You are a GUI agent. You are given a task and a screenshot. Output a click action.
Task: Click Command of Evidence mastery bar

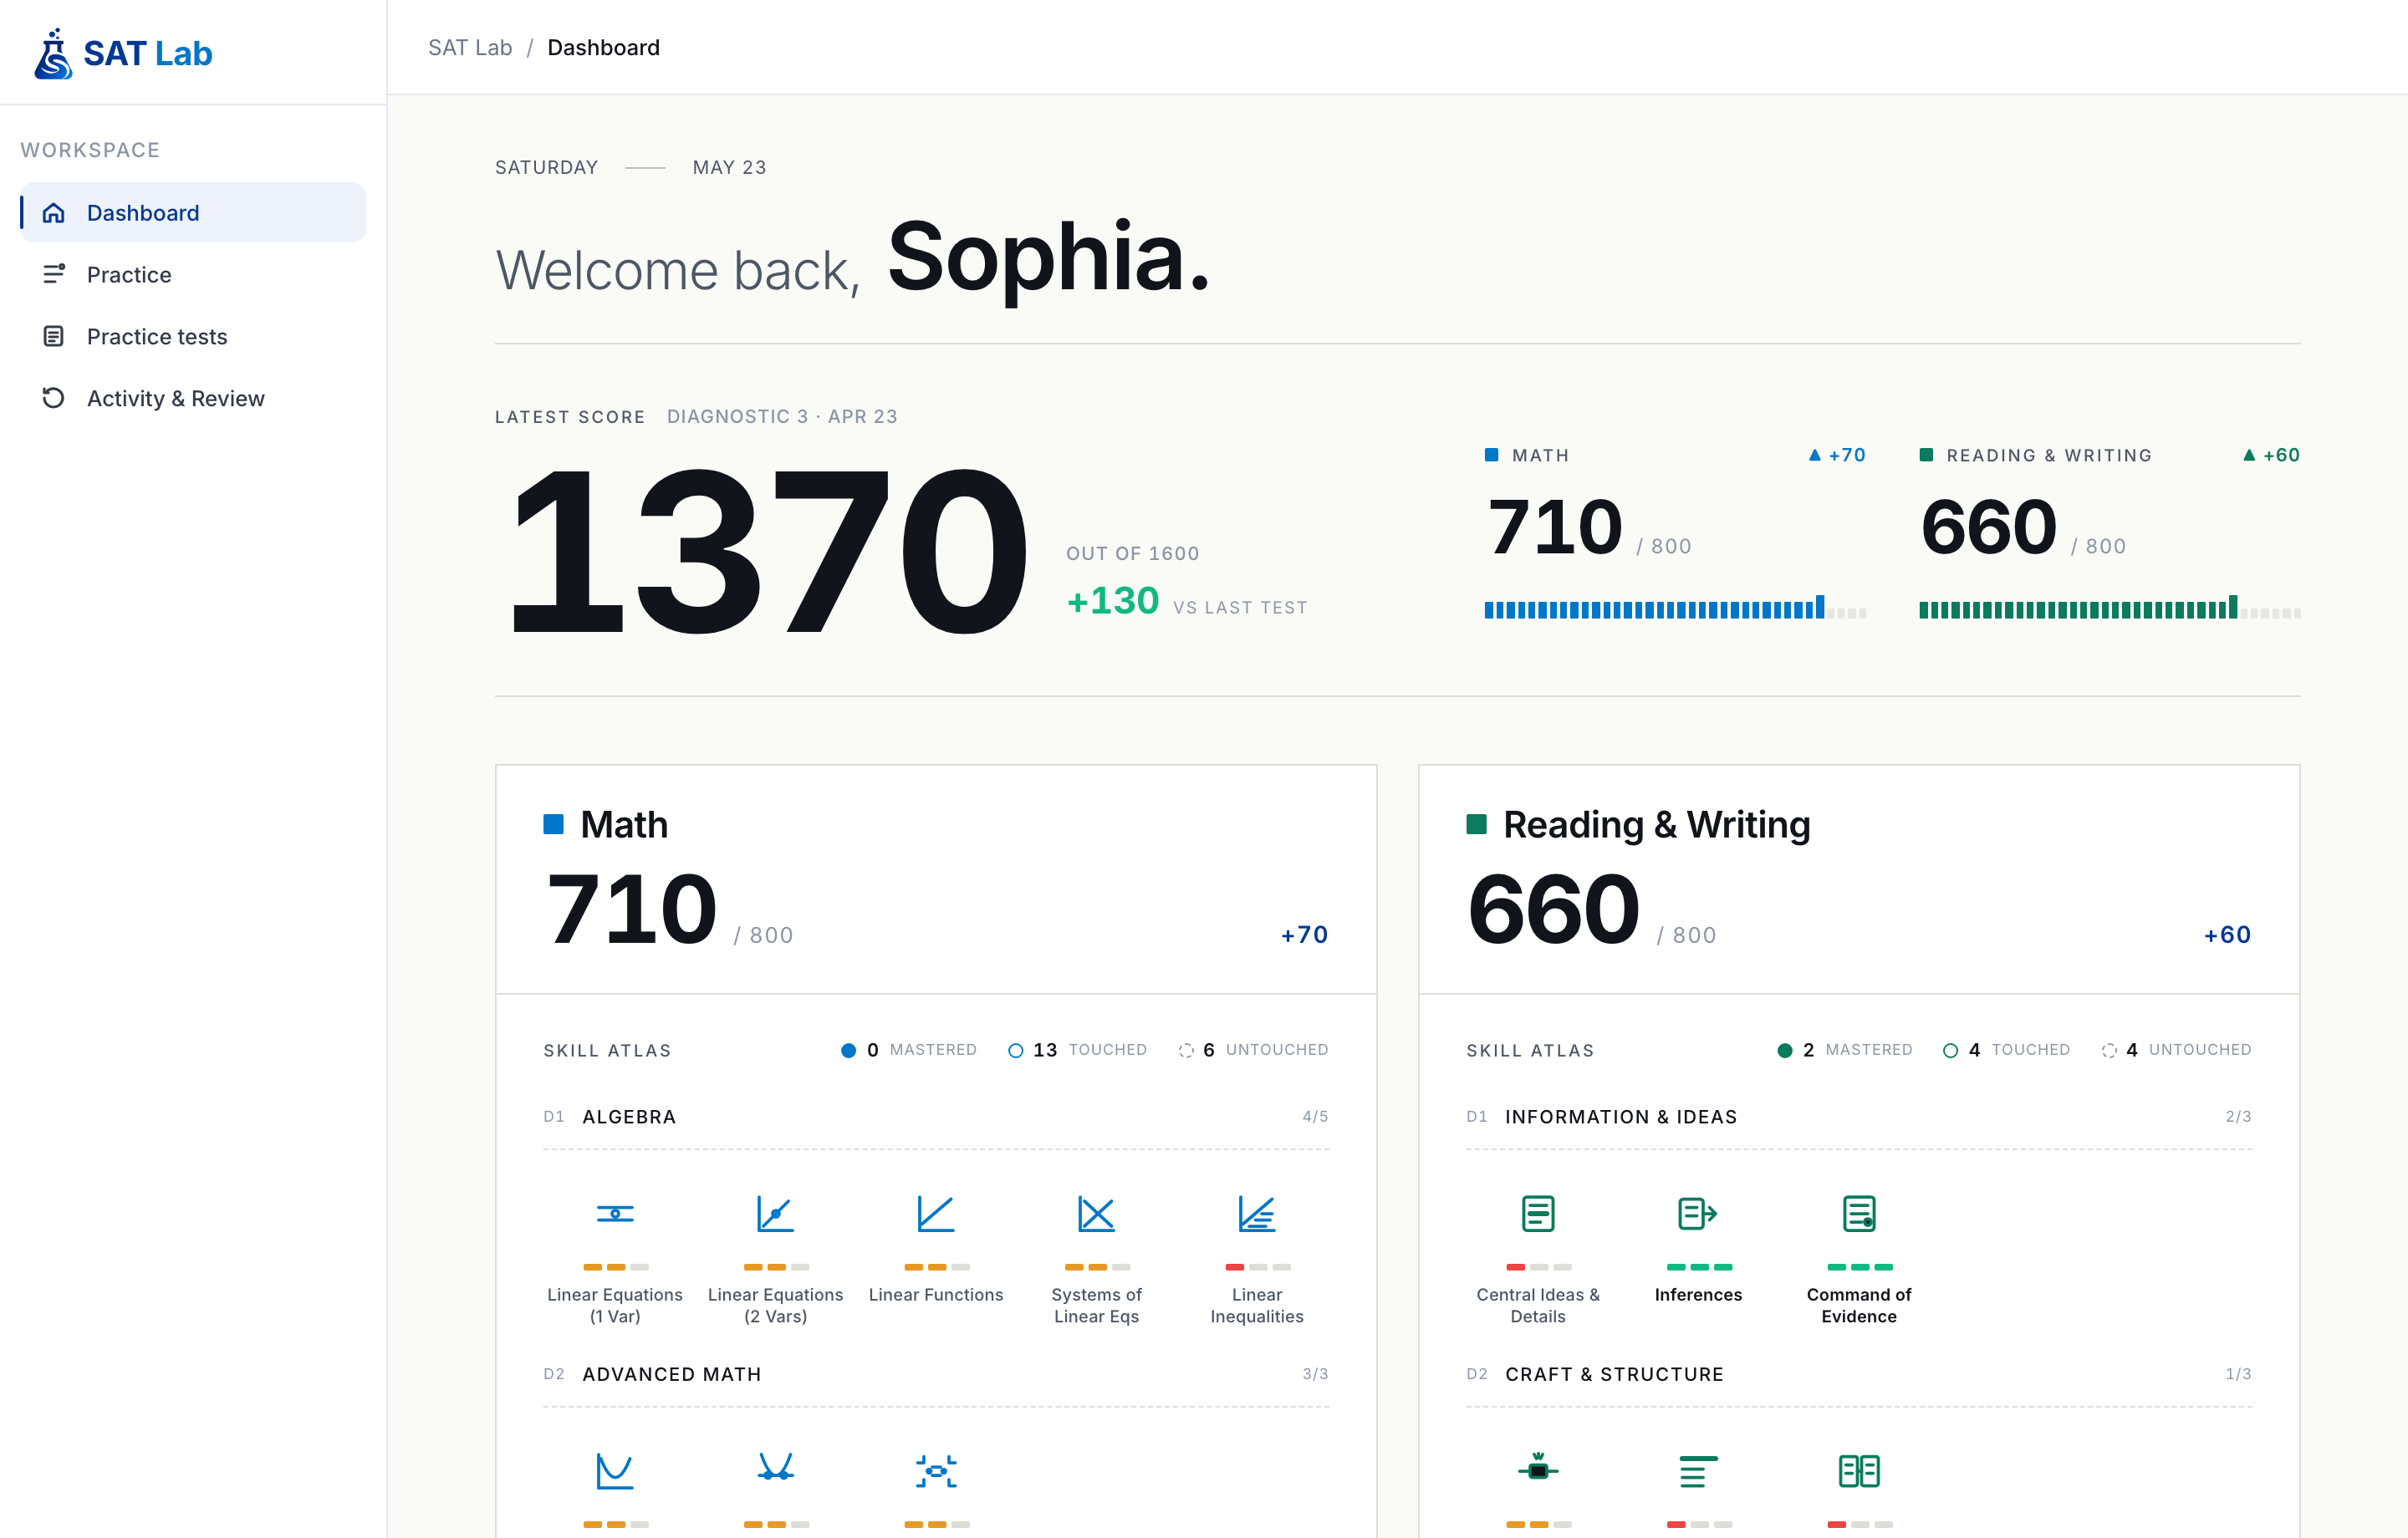click(1859, 1267)
